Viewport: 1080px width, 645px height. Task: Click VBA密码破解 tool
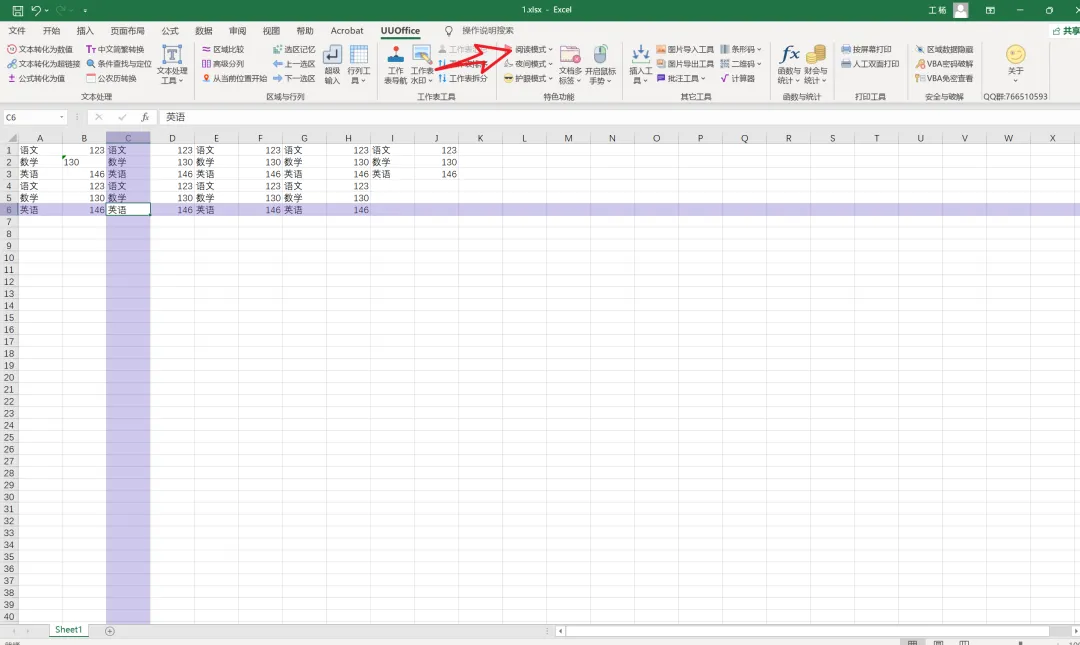944,64
